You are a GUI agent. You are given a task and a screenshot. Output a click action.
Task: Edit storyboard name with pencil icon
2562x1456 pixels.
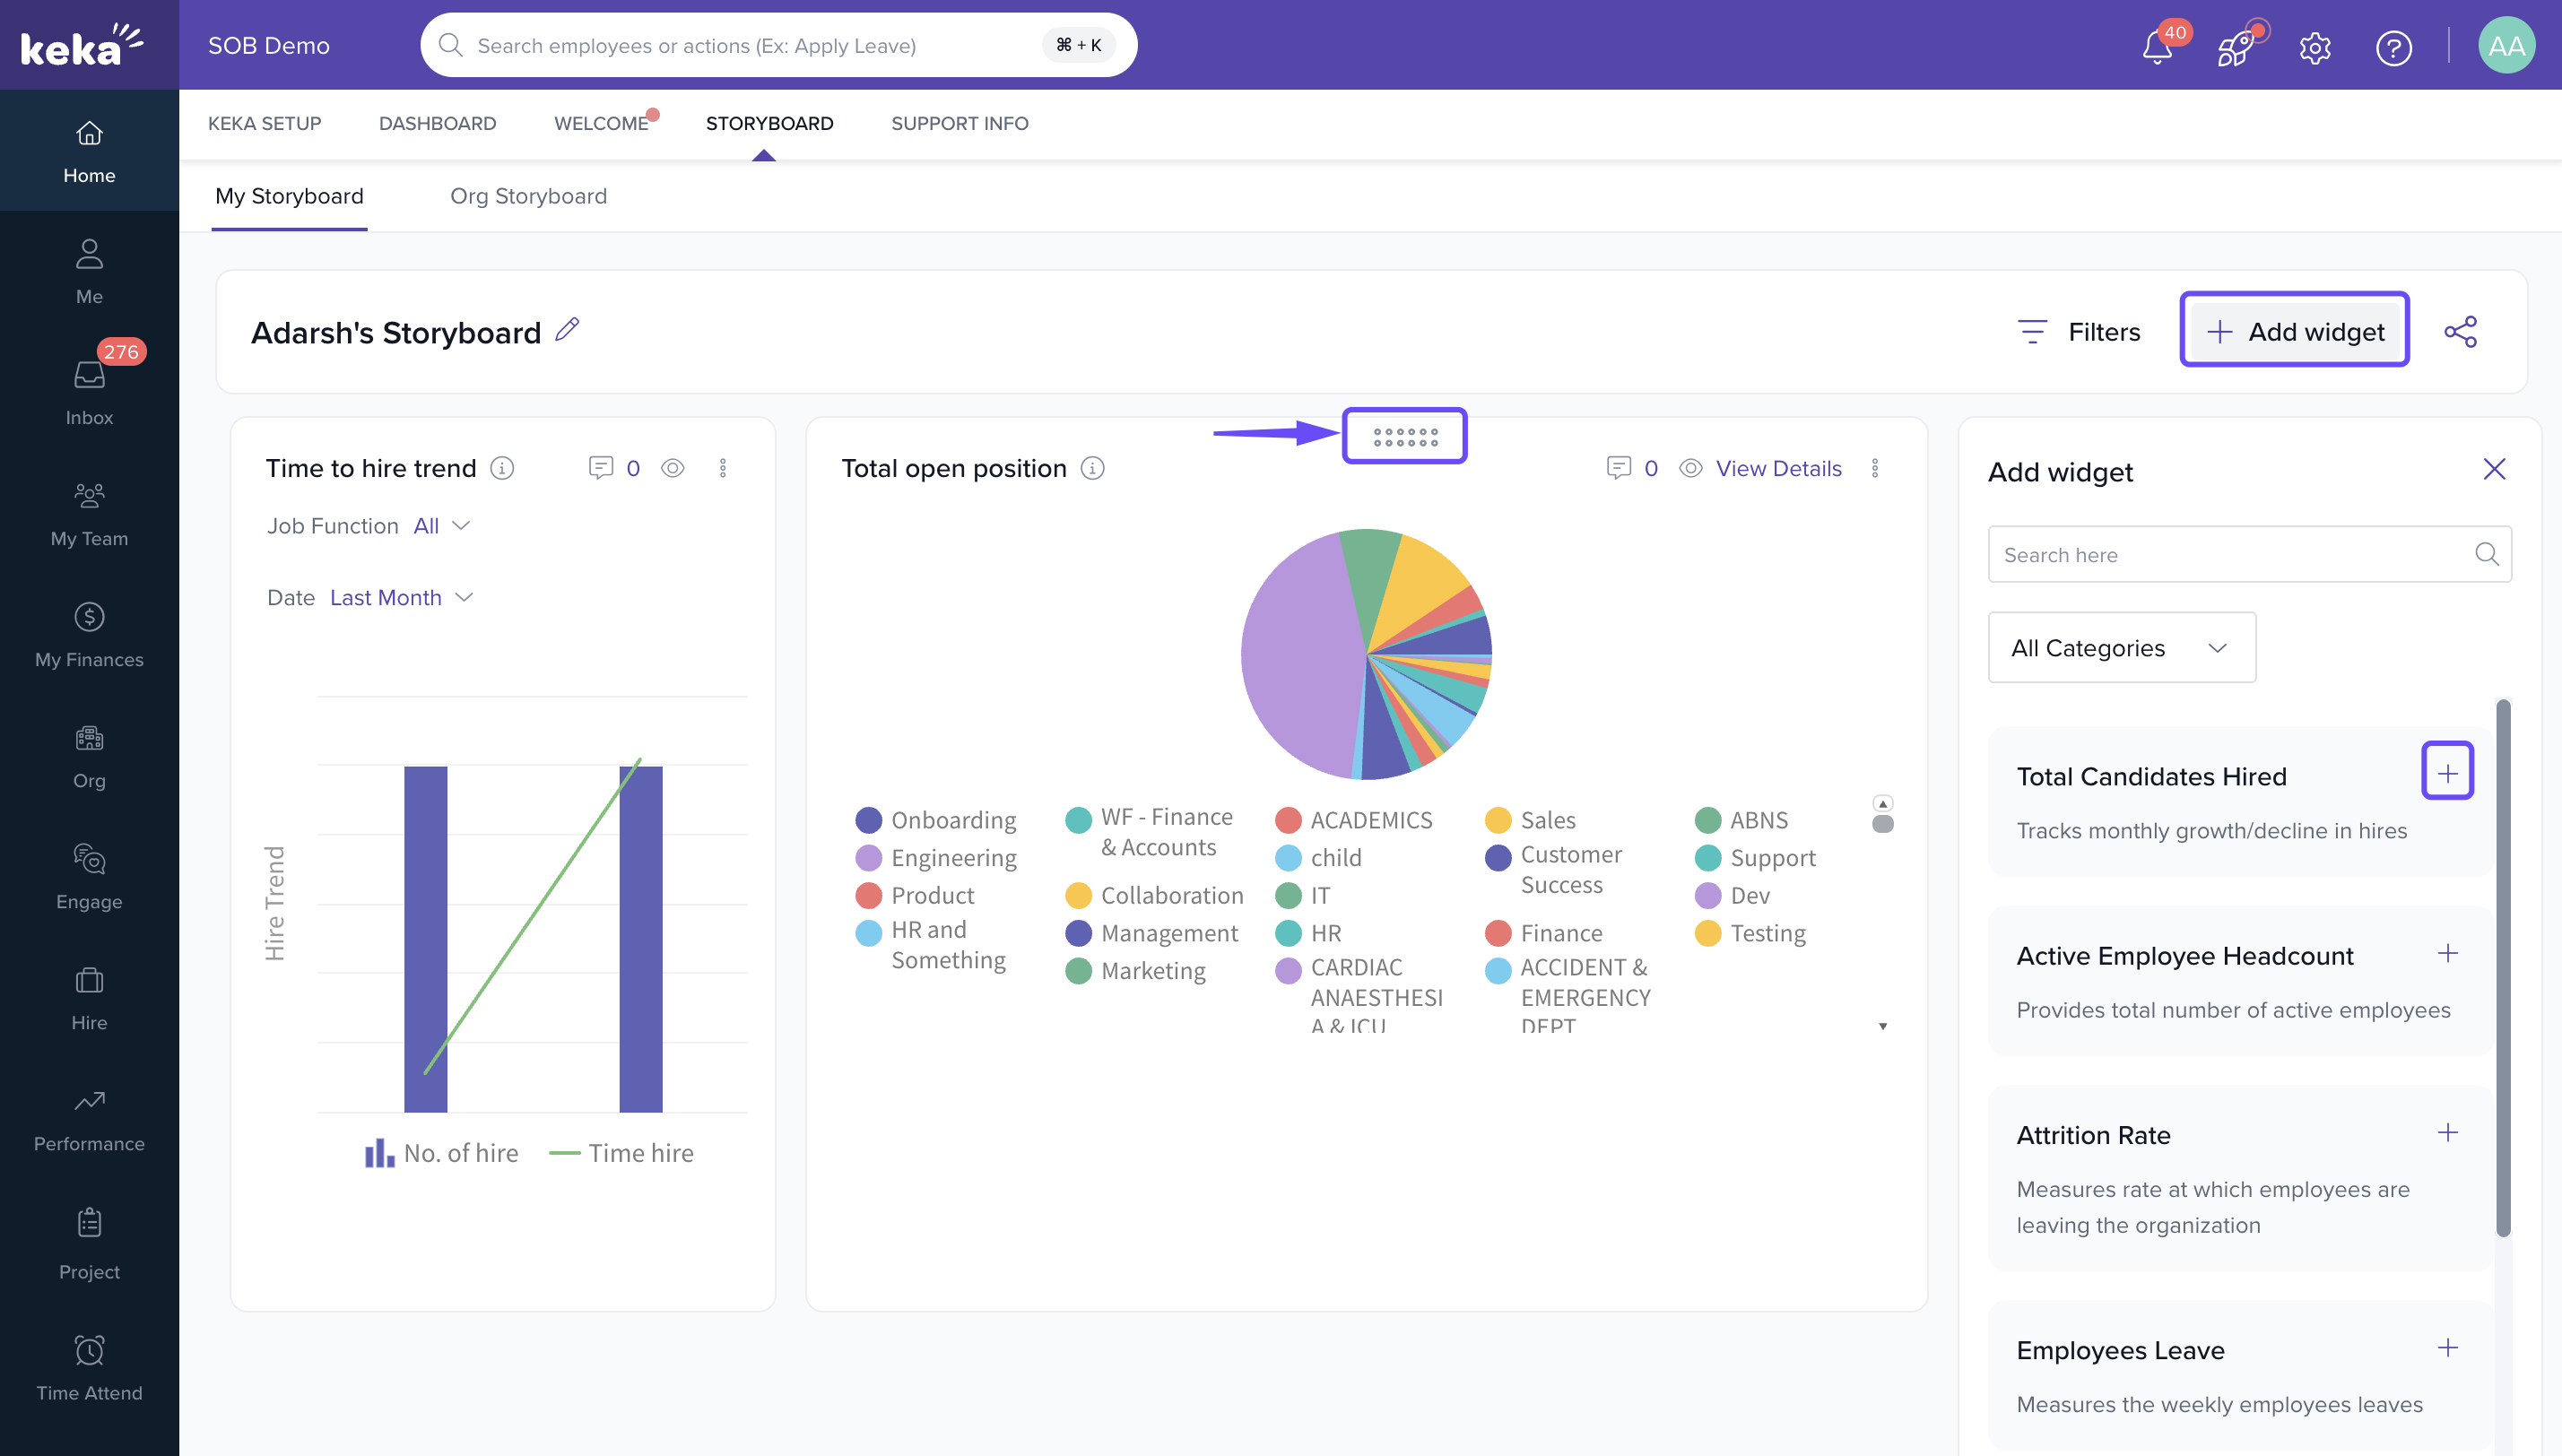tap(567, 329)
